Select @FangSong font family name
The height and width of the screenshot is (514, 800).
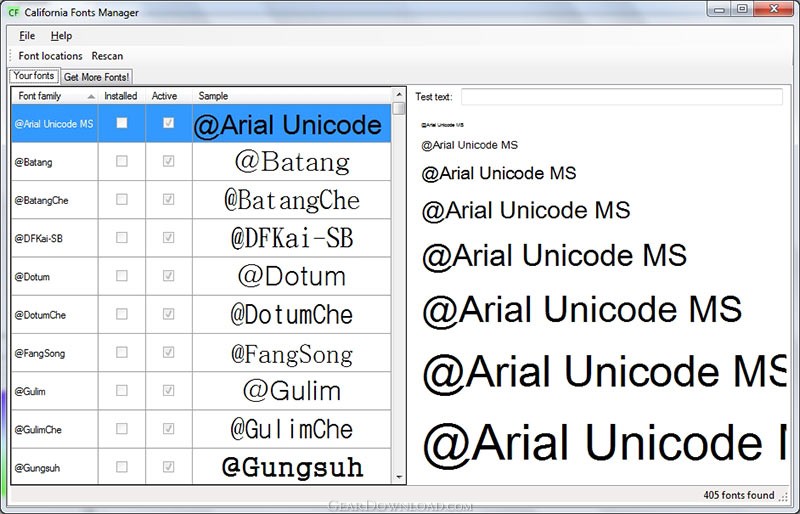click(x=40, y=354)
